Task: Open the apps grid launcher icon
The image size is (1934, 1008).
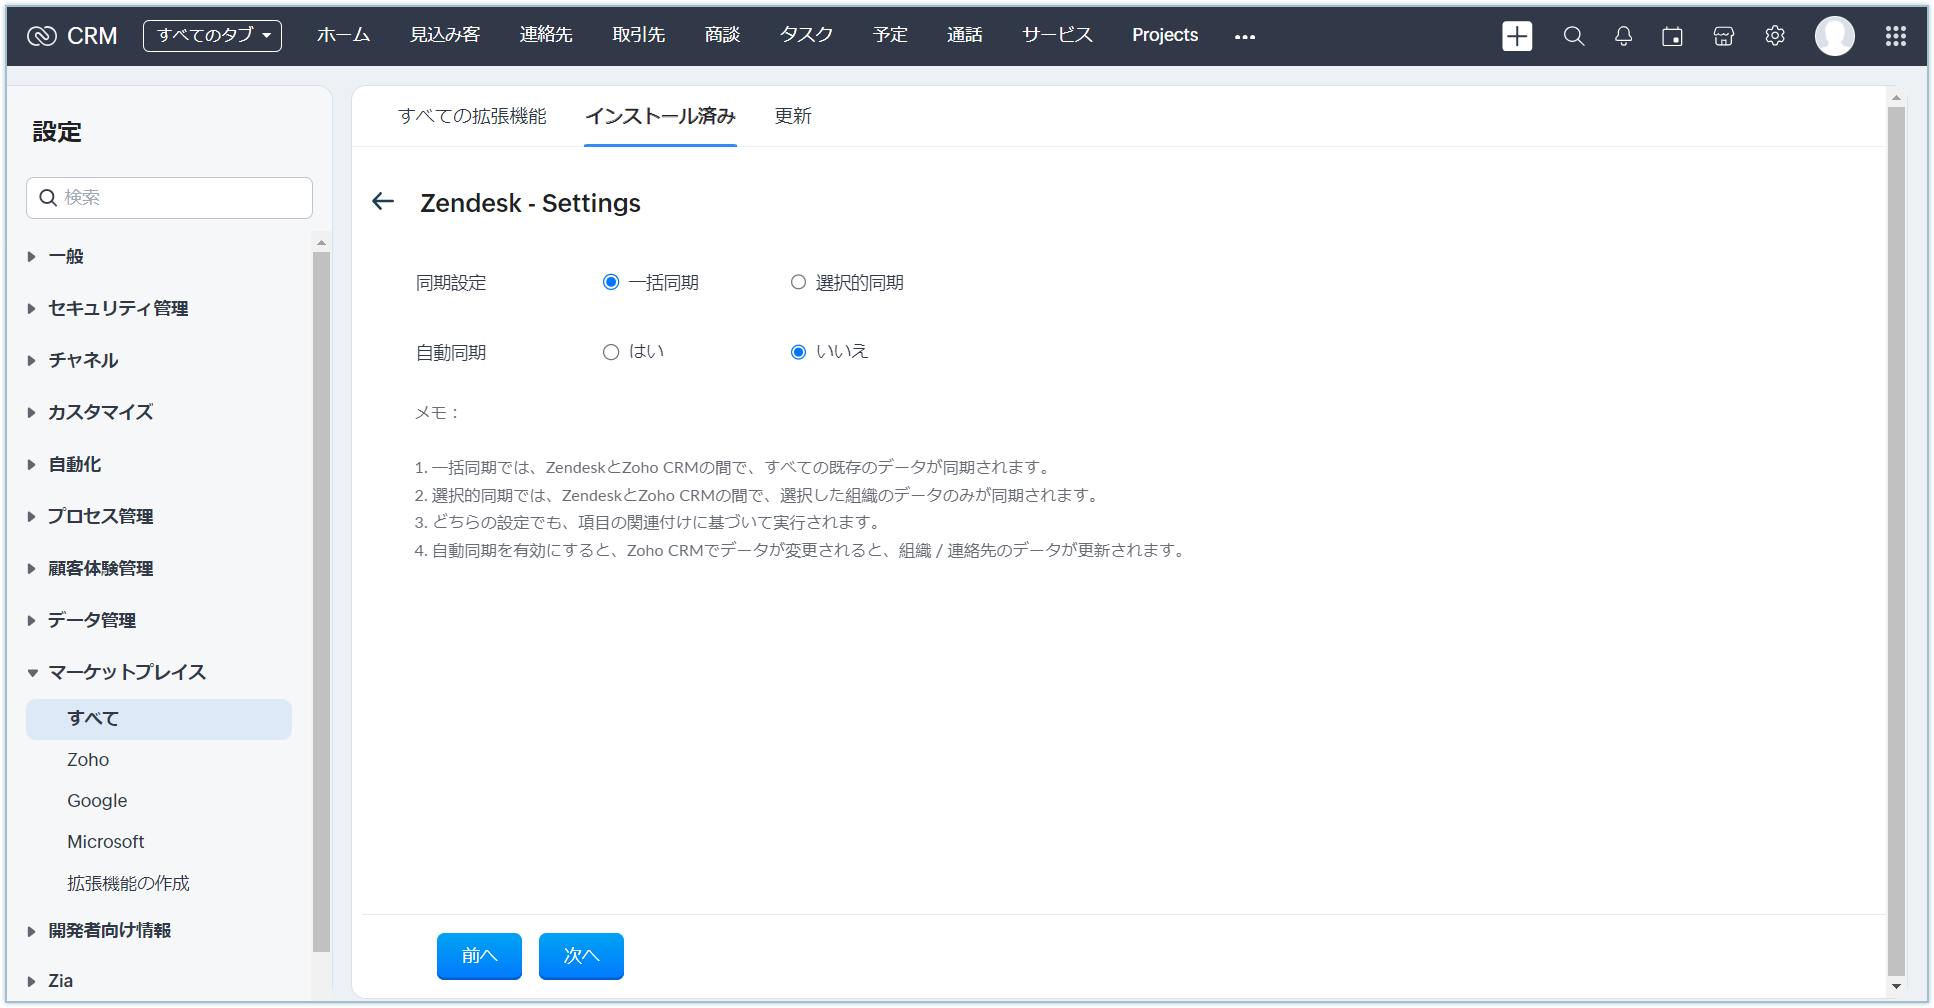Action: 1895,36
